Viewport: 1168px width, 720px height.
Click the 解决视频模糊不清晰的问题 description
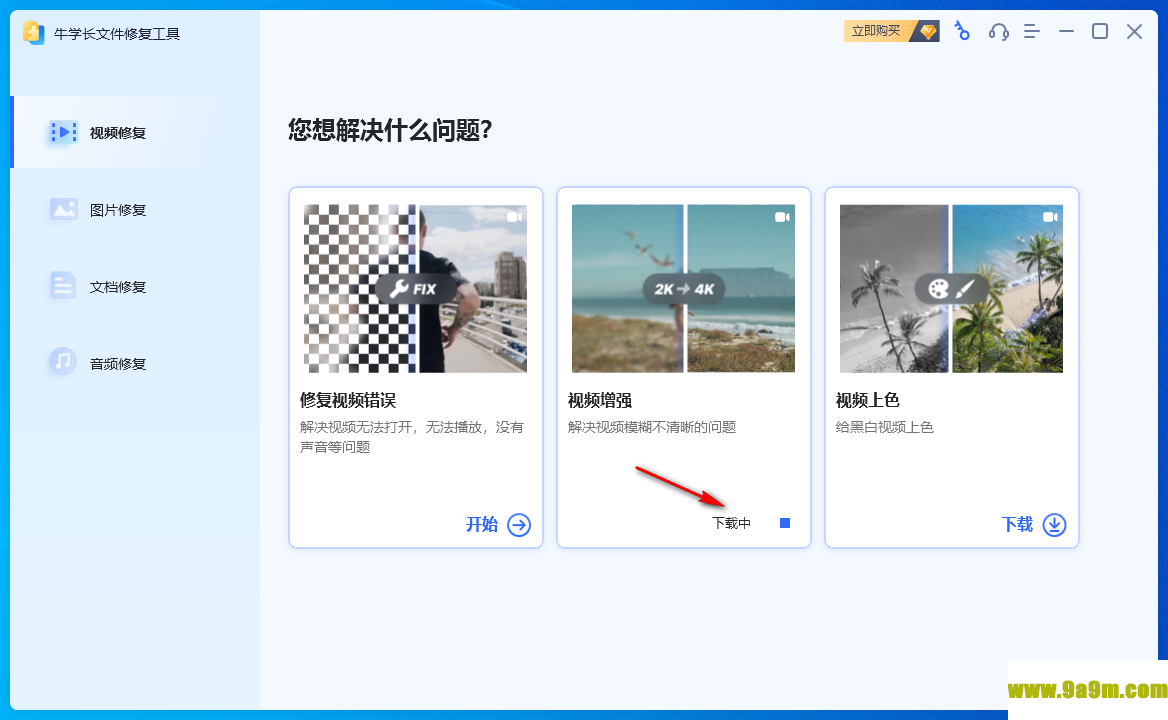coord(652,427)
